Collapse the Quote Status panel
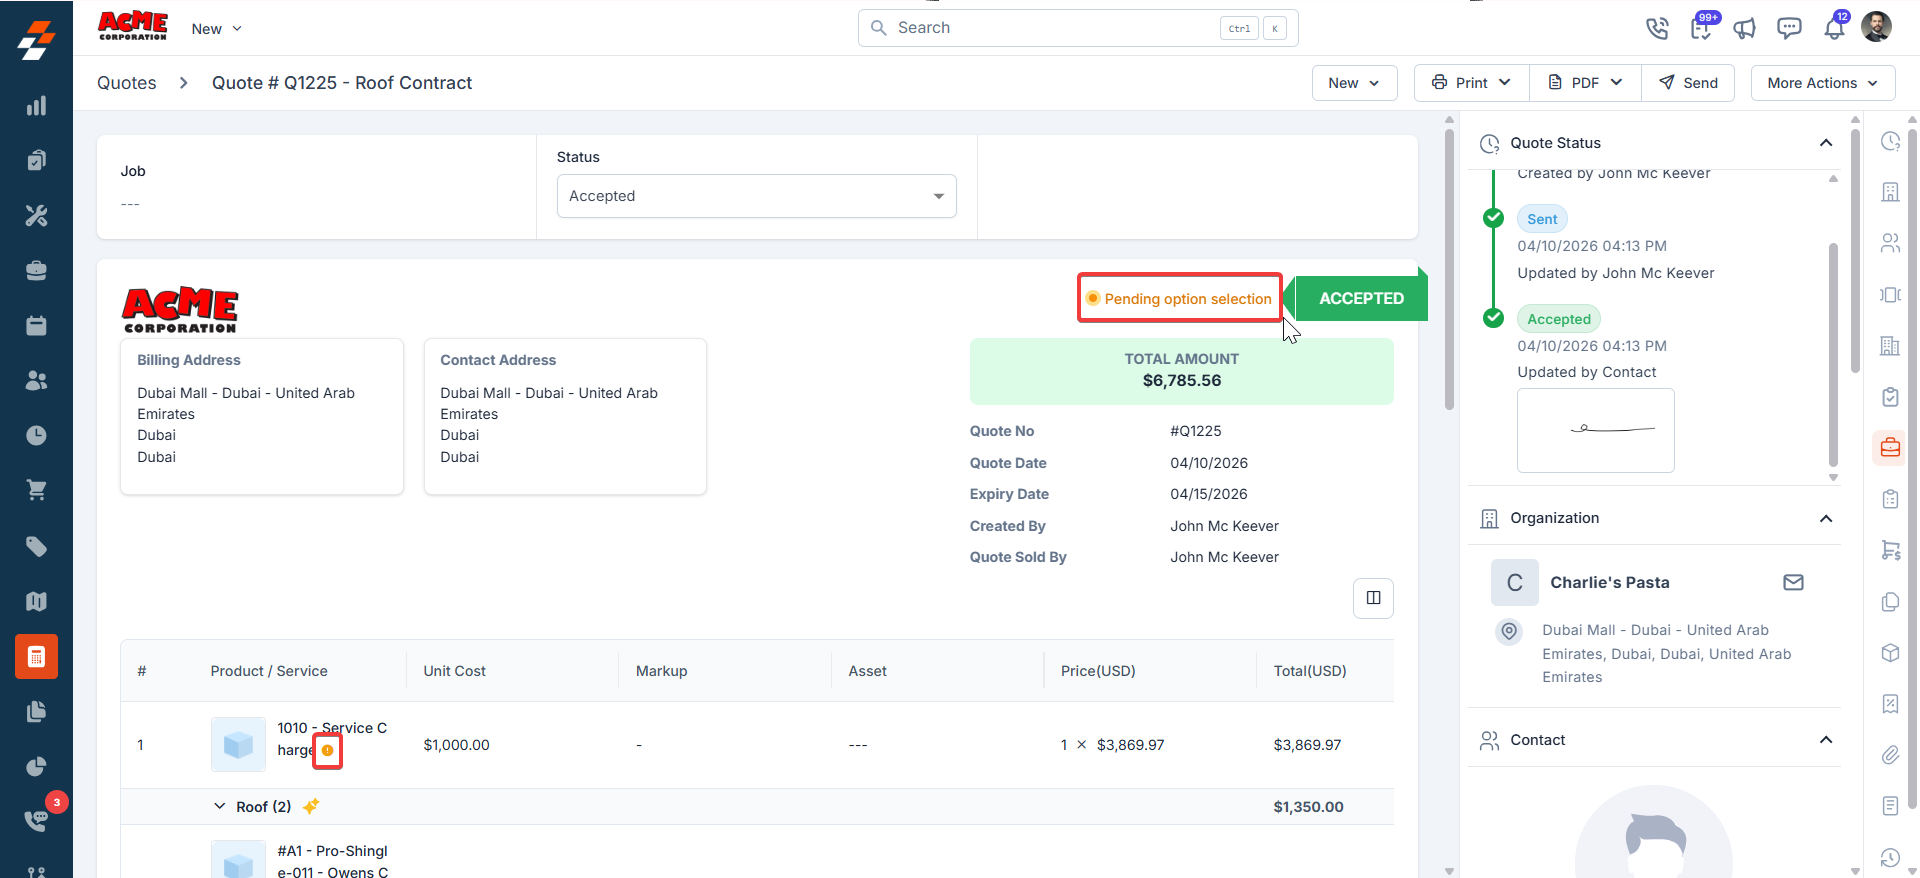1920x878 pixels. tap(1826, 143)
